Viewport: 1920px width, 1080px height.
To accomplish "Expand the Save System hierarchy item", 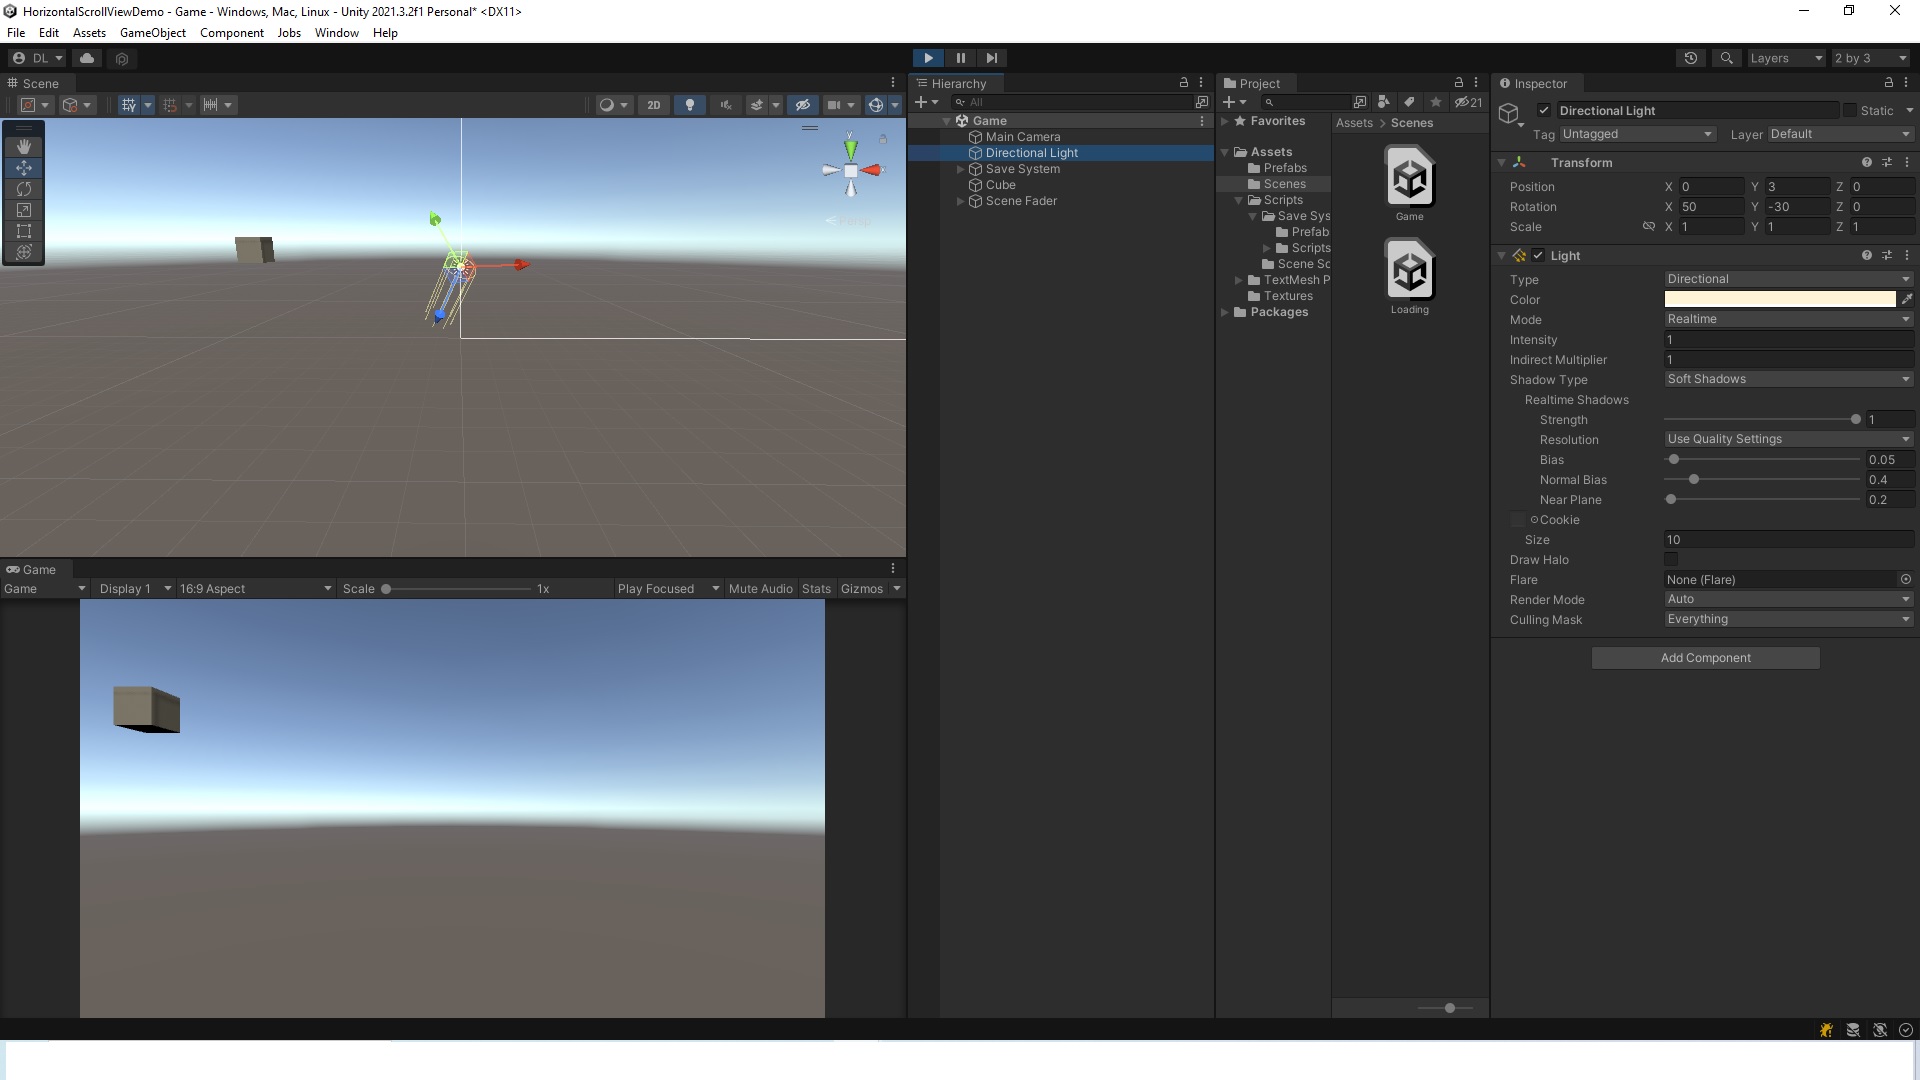I will click(x=961, y=169).
